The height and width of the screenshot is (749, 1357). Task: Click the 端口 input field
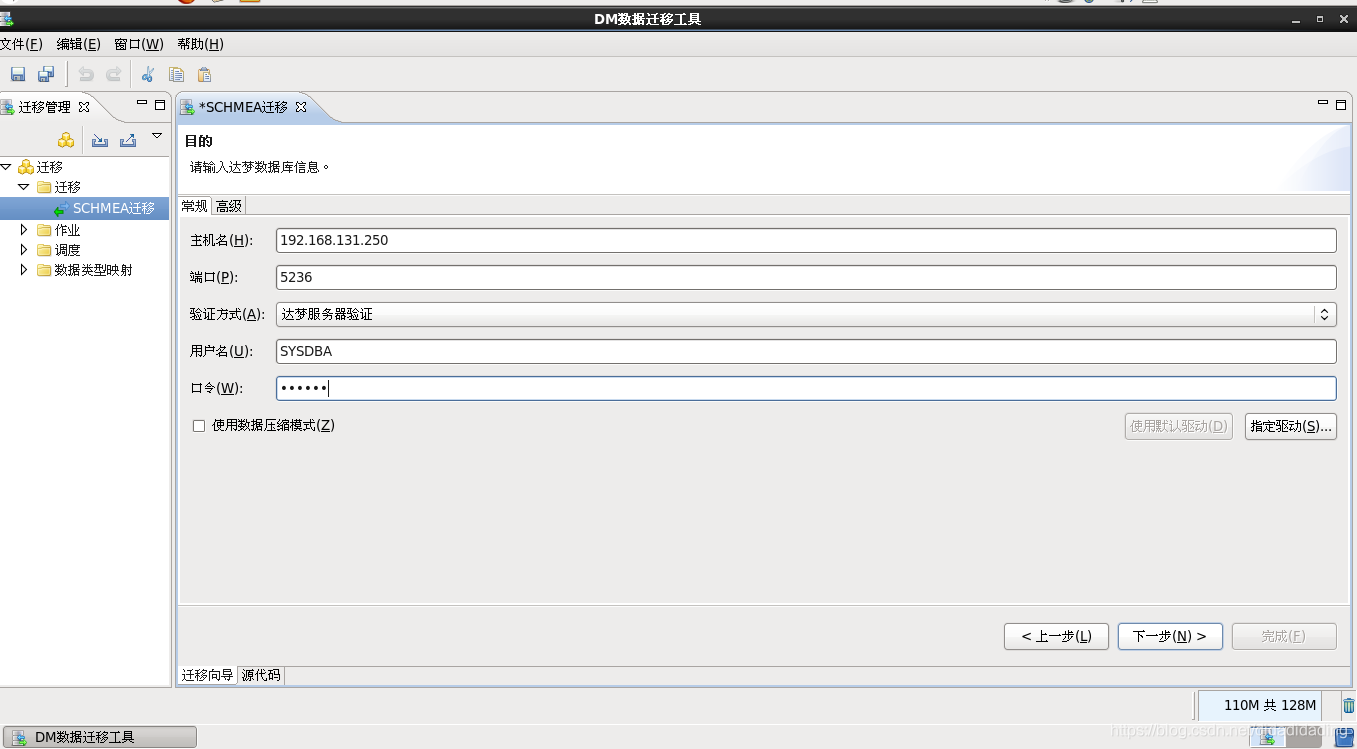pyautogui.click(x=806, y=277)
